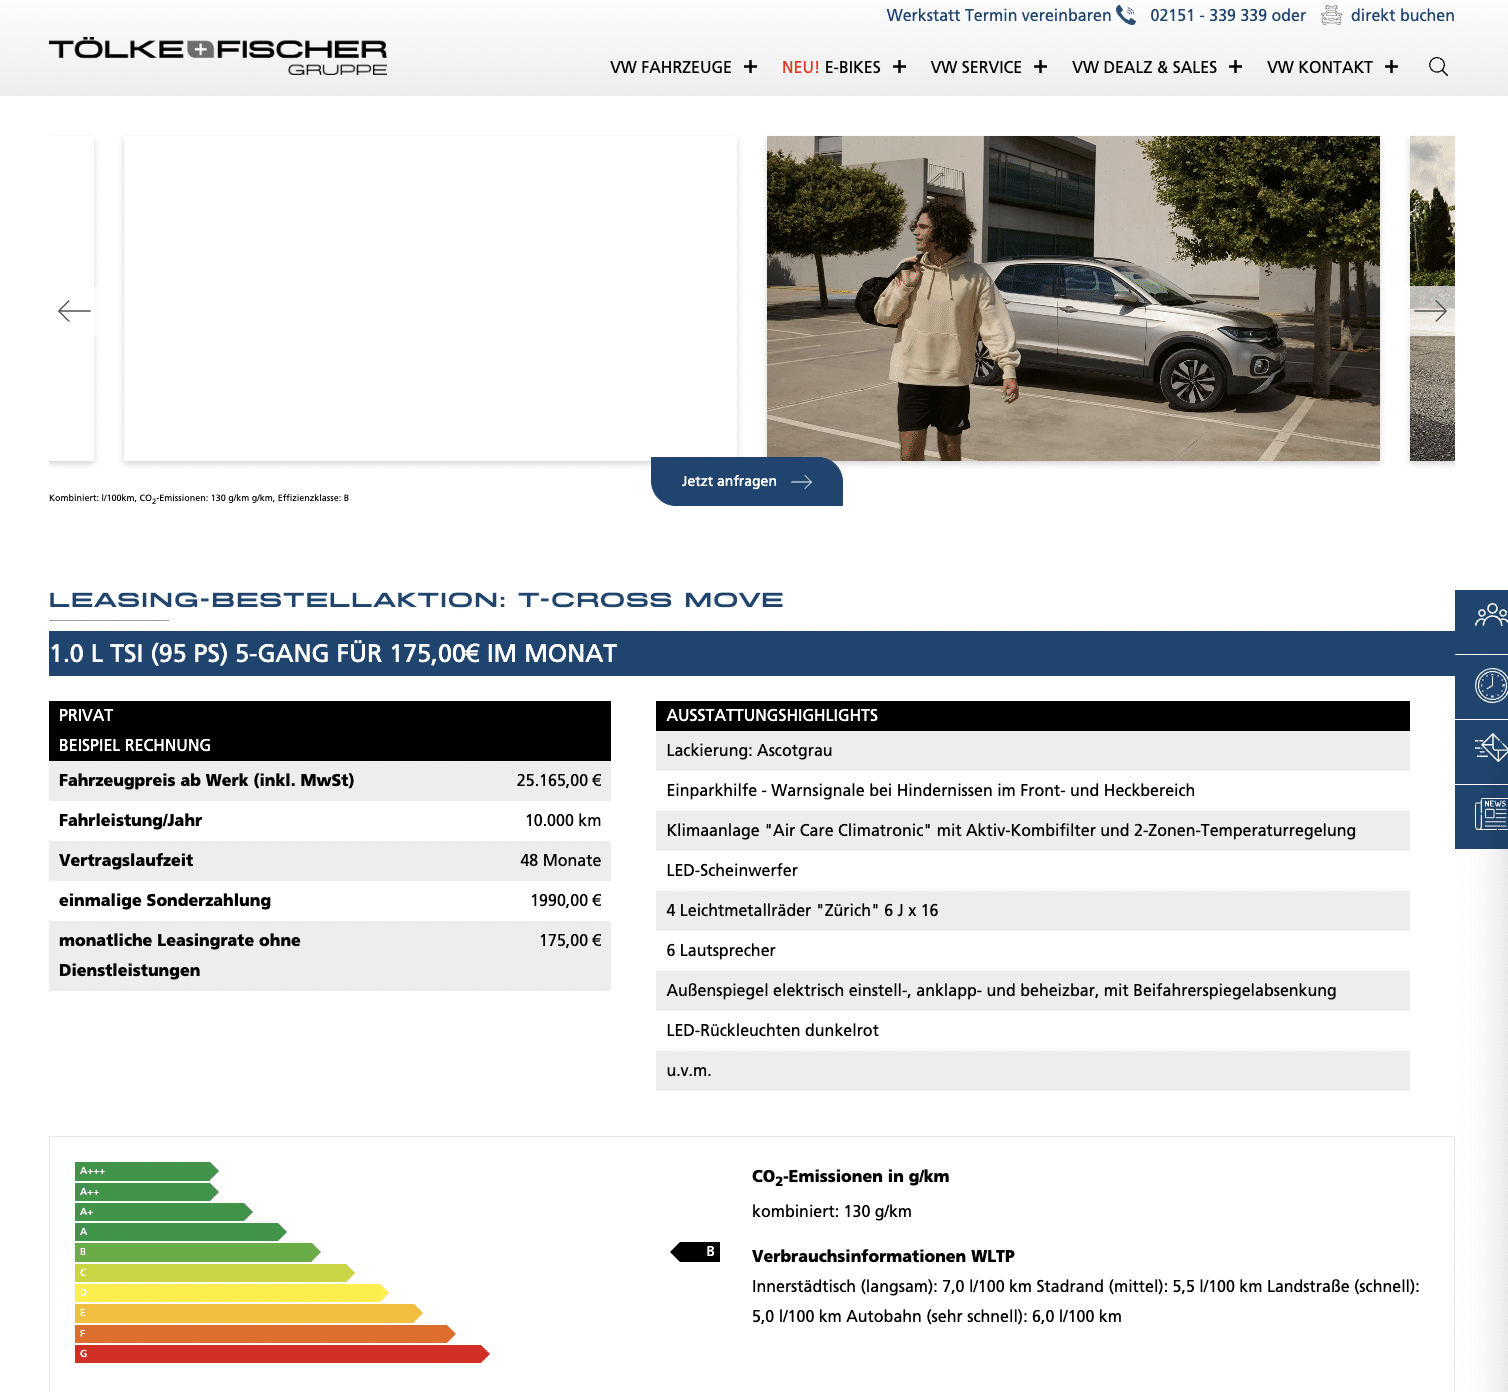This screenshot has height=1392, width=1508.
Task: Click the small 'Kombiniert' emissions caption under slider
Action: (199, 498)
